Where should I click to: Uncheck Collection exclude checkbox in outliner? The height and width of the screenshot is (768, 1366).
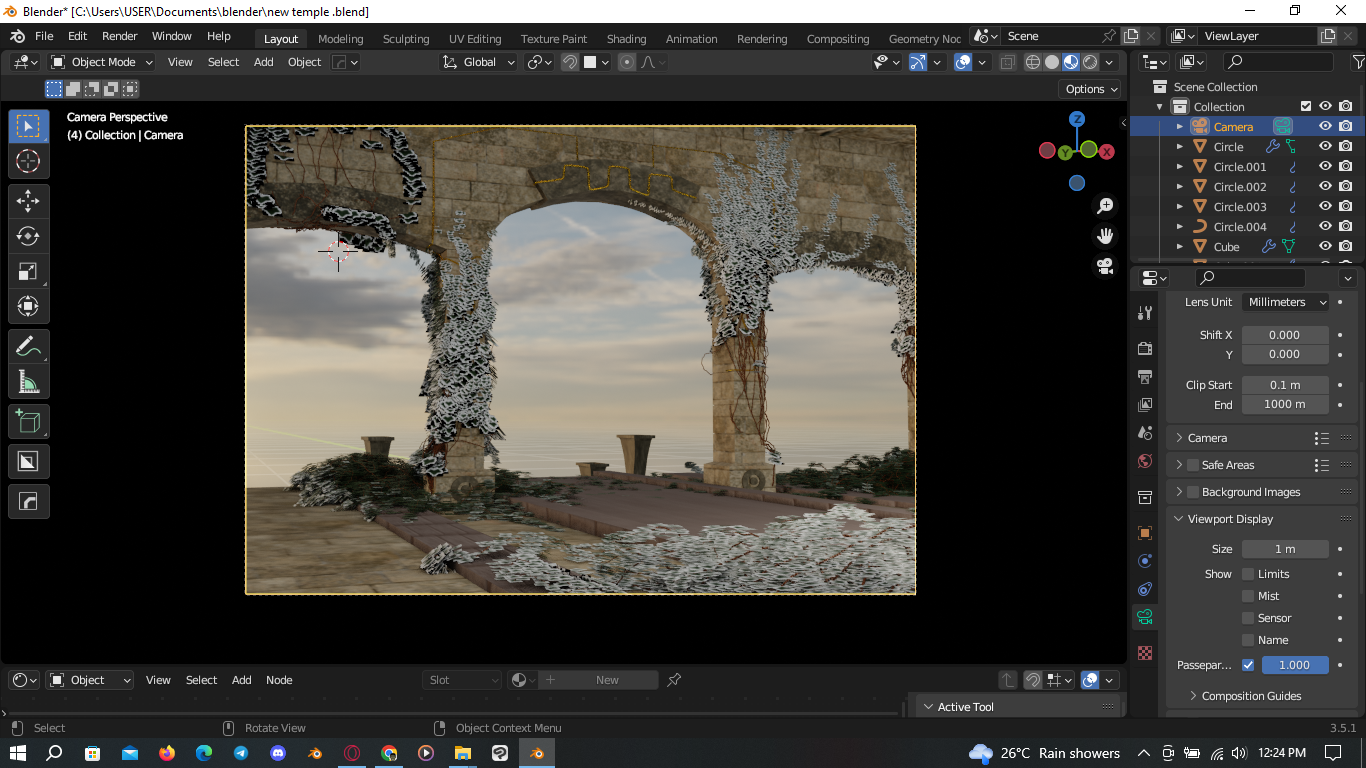[x=1305, y=107]
